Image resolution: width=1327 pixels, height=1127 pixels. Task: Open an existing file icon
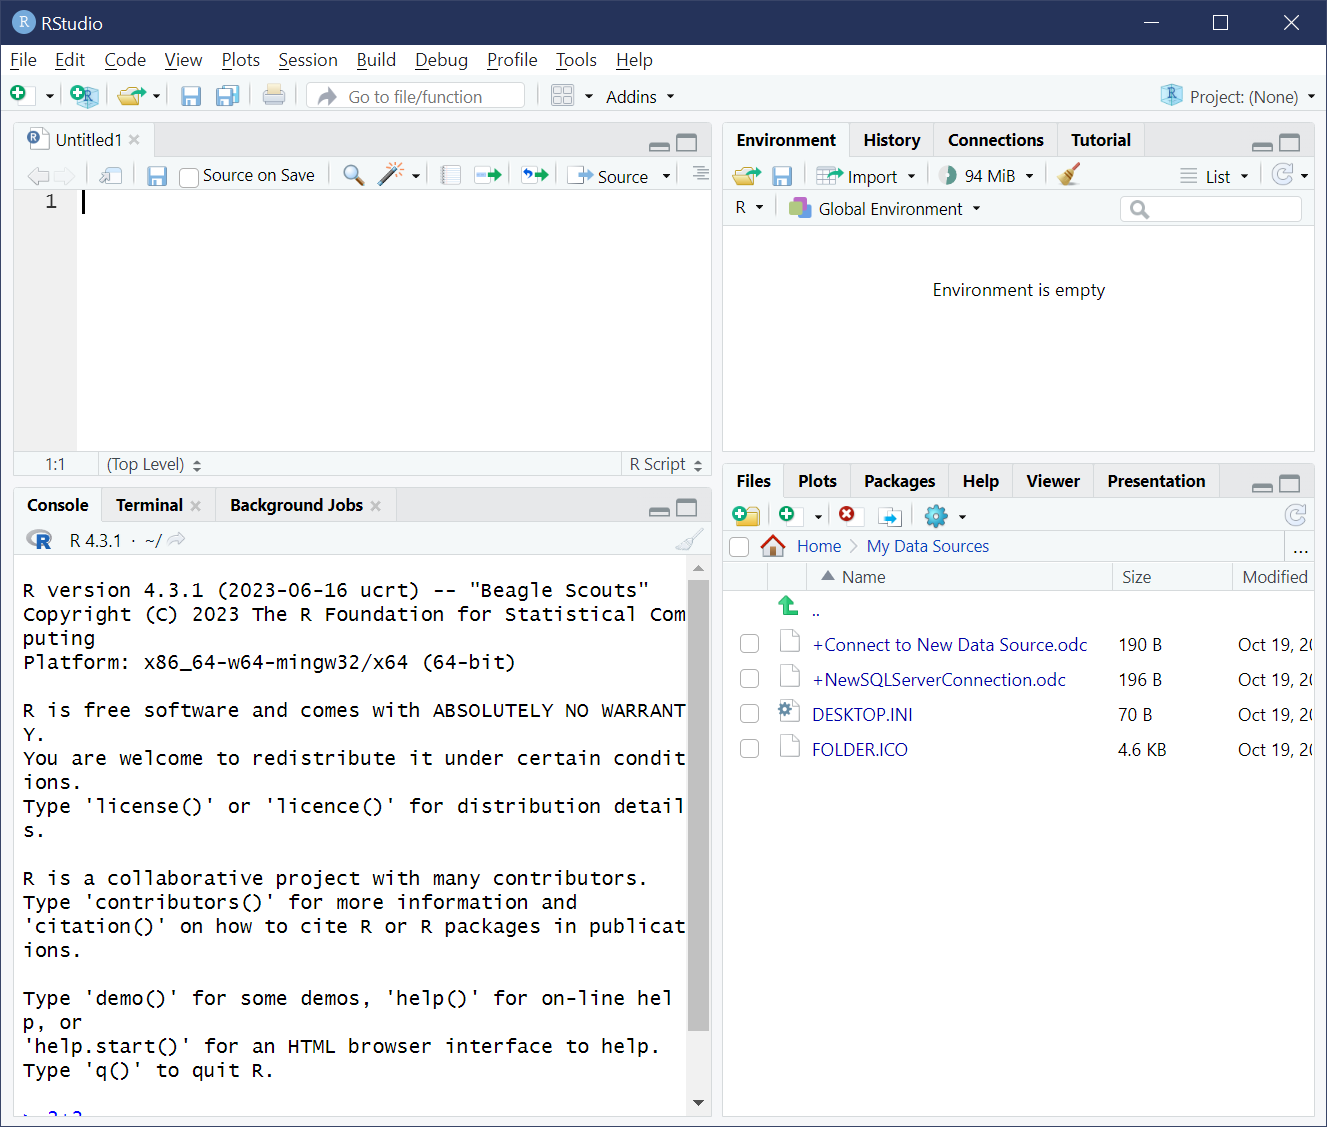click(x=130, y=96)
